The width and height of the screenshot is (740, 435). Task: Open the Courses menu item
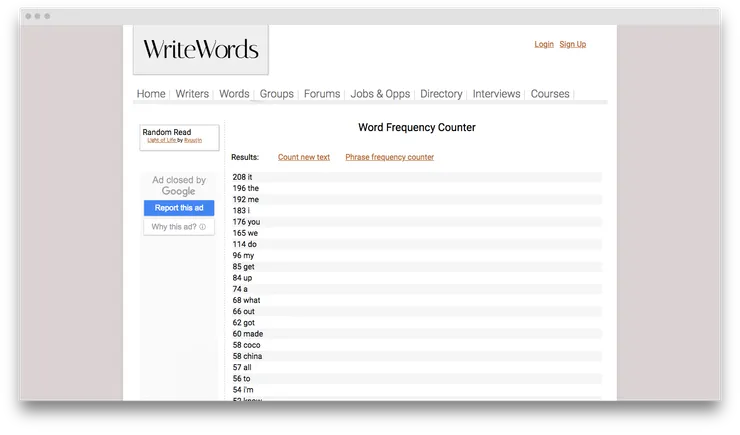coord(550,94)
